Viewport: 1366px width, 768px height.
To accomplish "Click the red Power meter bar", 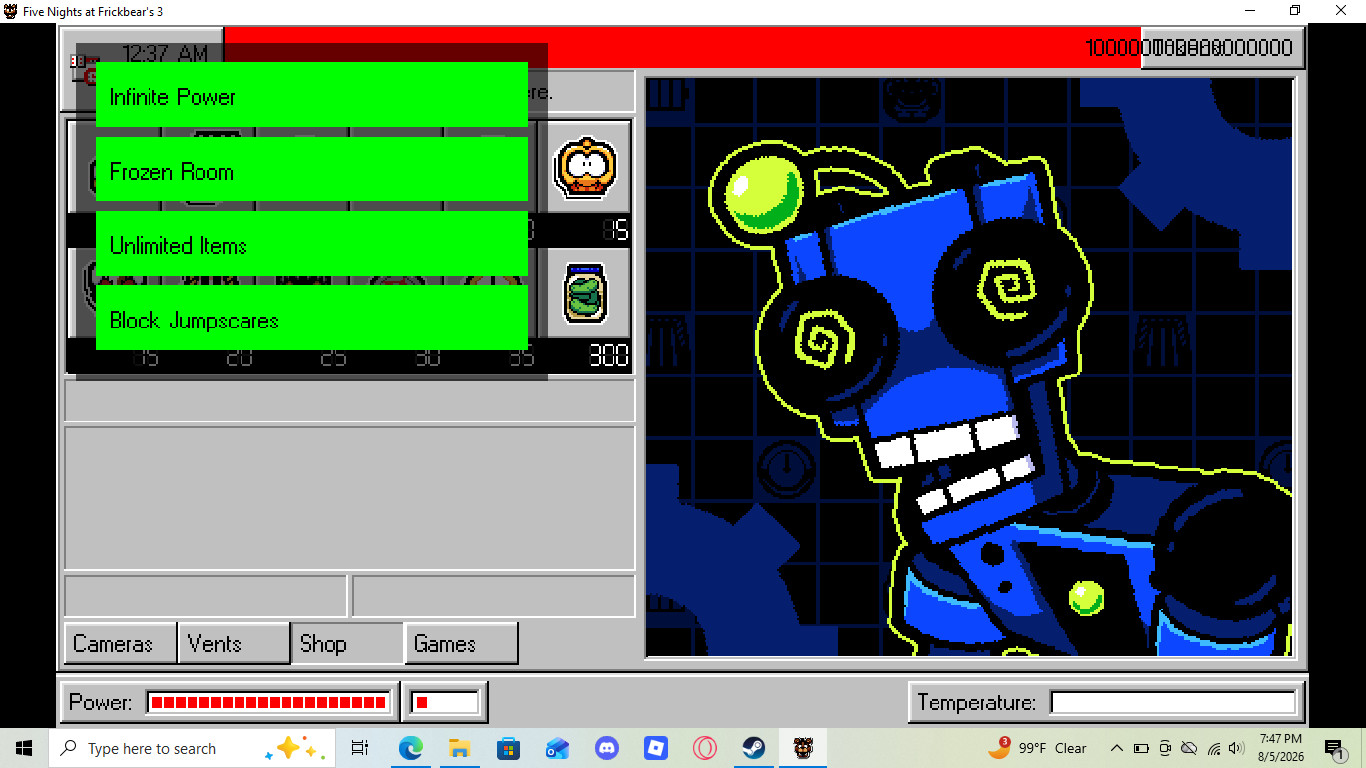I will (269, 702).
